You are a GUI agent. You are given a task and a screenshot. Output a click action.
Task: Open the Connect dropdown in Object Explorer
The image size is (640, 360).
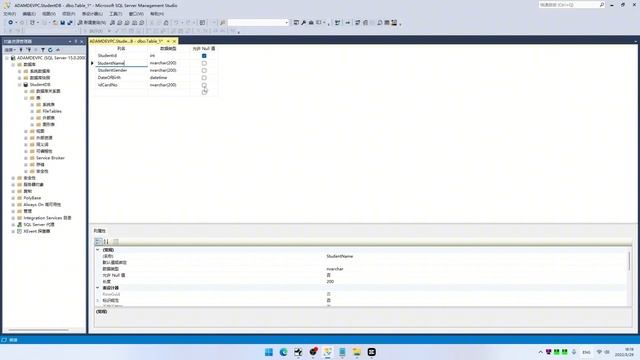coord(10,50)
